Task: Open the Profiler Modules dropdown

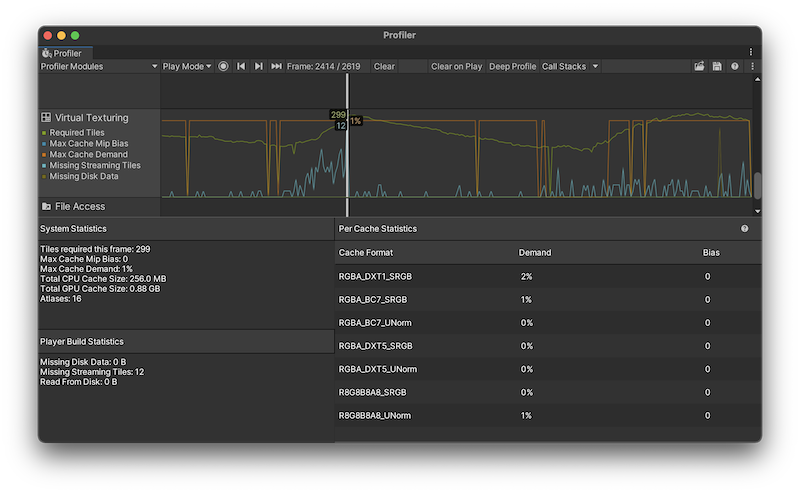Action: (x=99, y=67)
